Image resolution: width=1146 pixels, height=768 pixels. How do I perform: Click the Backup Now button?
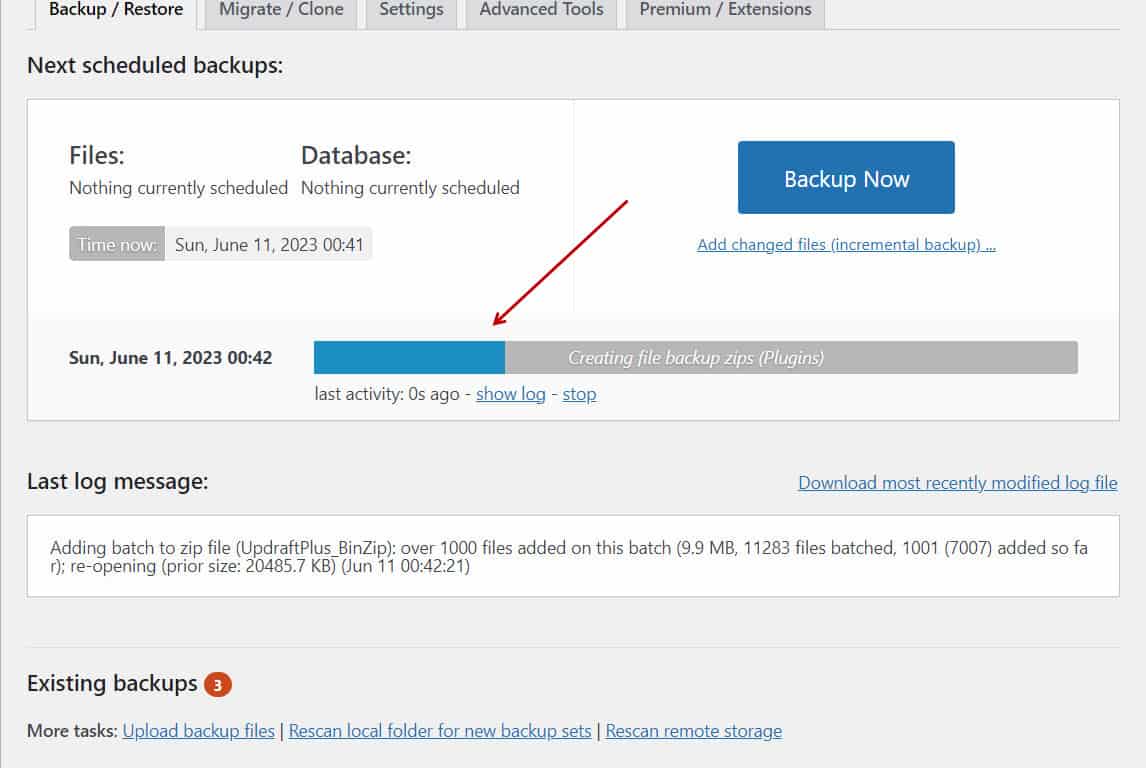click(846, 177)
